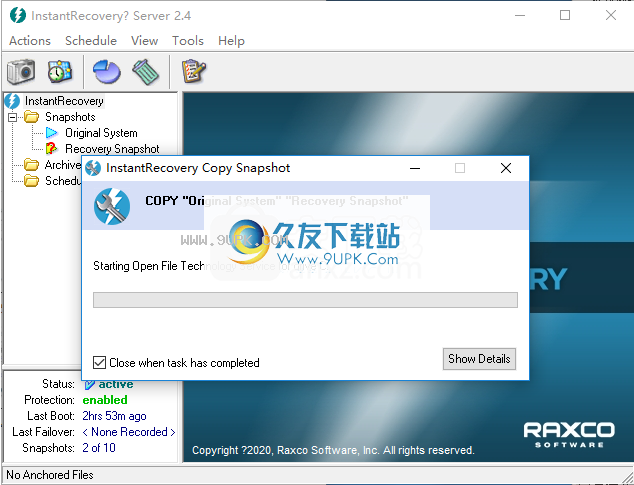Minimize the InstantRecovery Server main window
This screenshot has width=634, height=485.
click(x=520, y=15)
